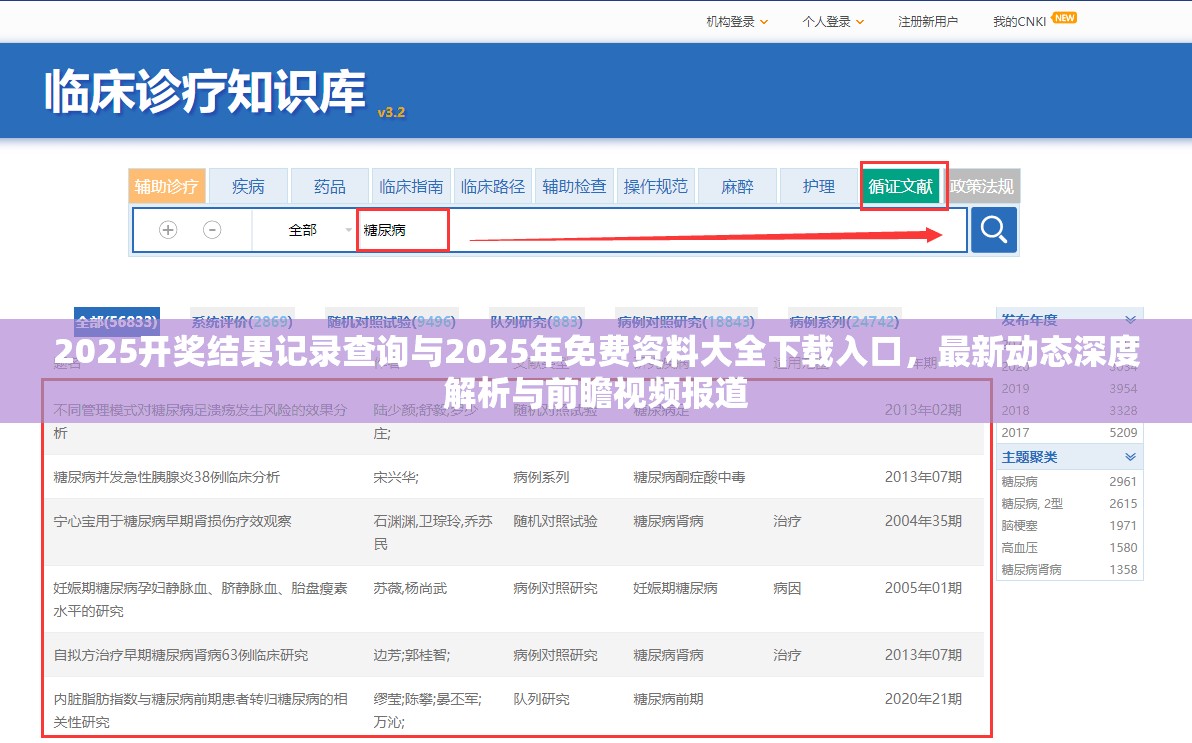
Task: Switch to 临床路径 tab
Action: pos(493,186)
